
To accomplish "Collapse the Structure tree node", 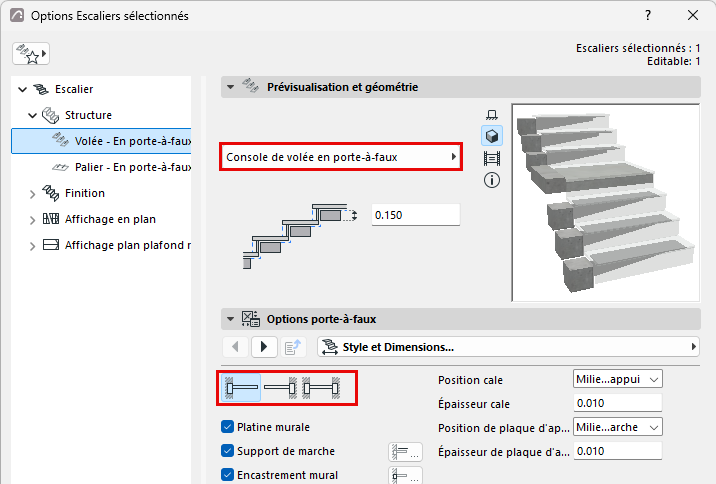I will click(32, 116).
